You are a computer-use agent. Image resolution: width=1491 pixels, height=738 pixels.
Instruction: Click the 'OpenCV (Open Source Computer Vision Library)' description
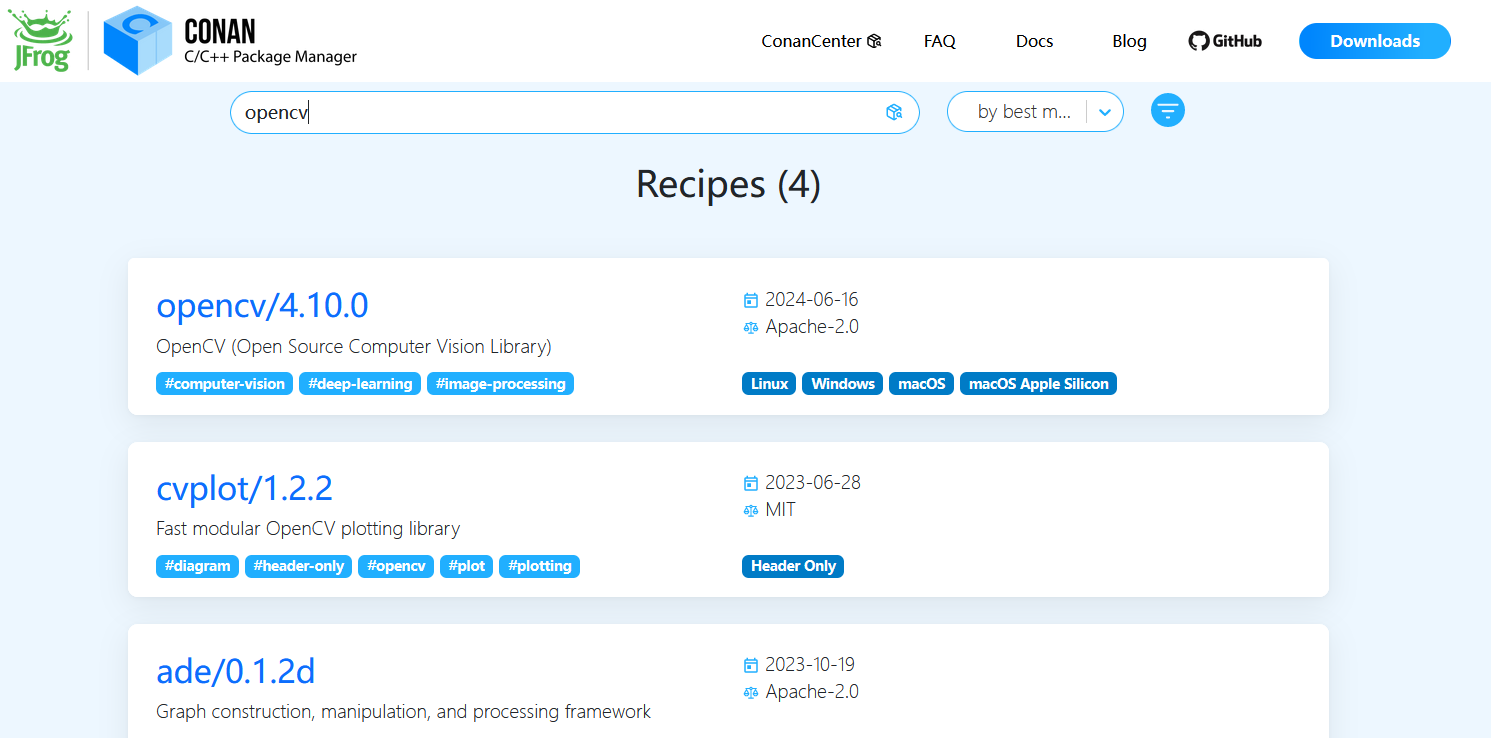click(354, 347)
